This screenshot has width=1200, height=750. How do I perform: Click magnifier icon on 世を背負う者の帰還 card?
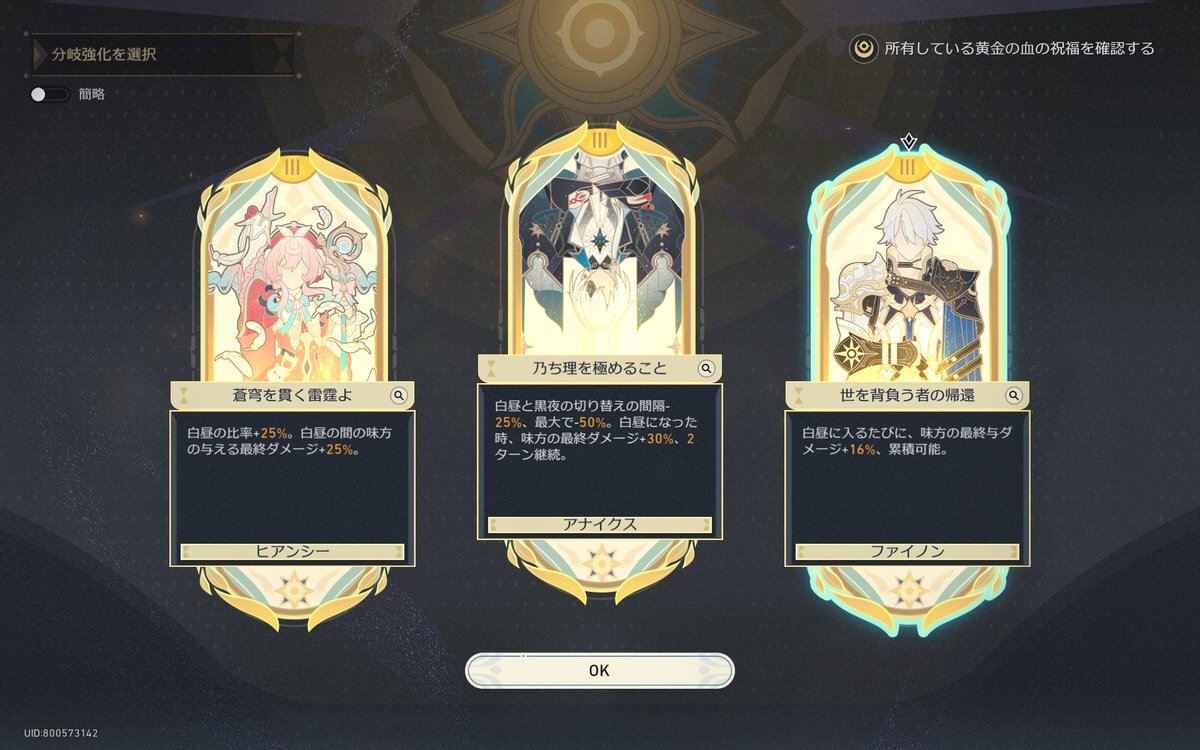click(x=1013, y=395)
